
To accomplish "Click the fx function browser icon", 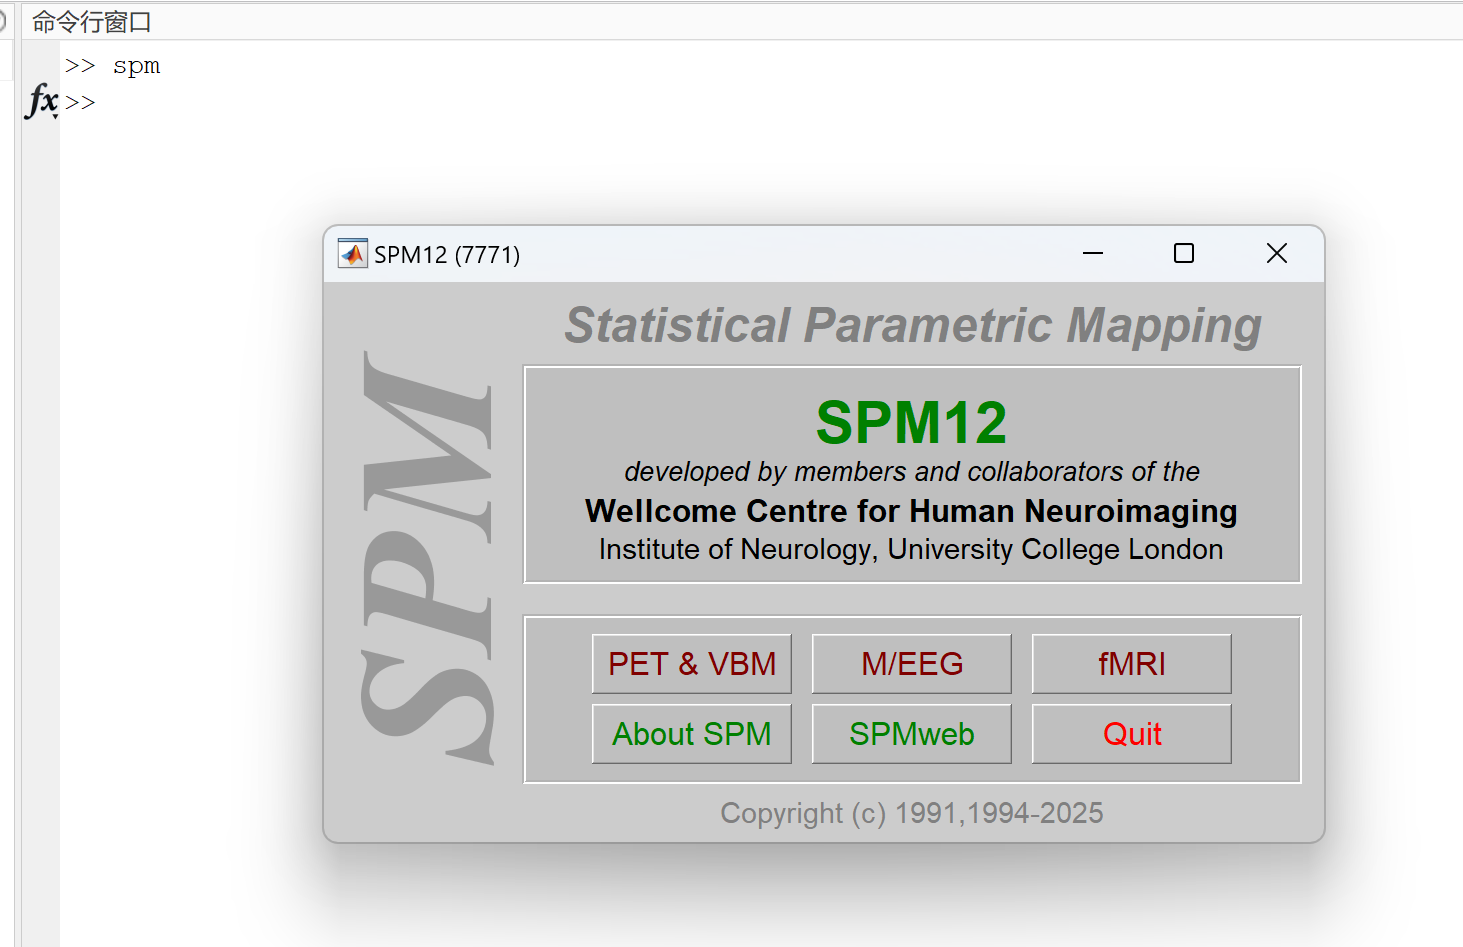I will [42, 101].
